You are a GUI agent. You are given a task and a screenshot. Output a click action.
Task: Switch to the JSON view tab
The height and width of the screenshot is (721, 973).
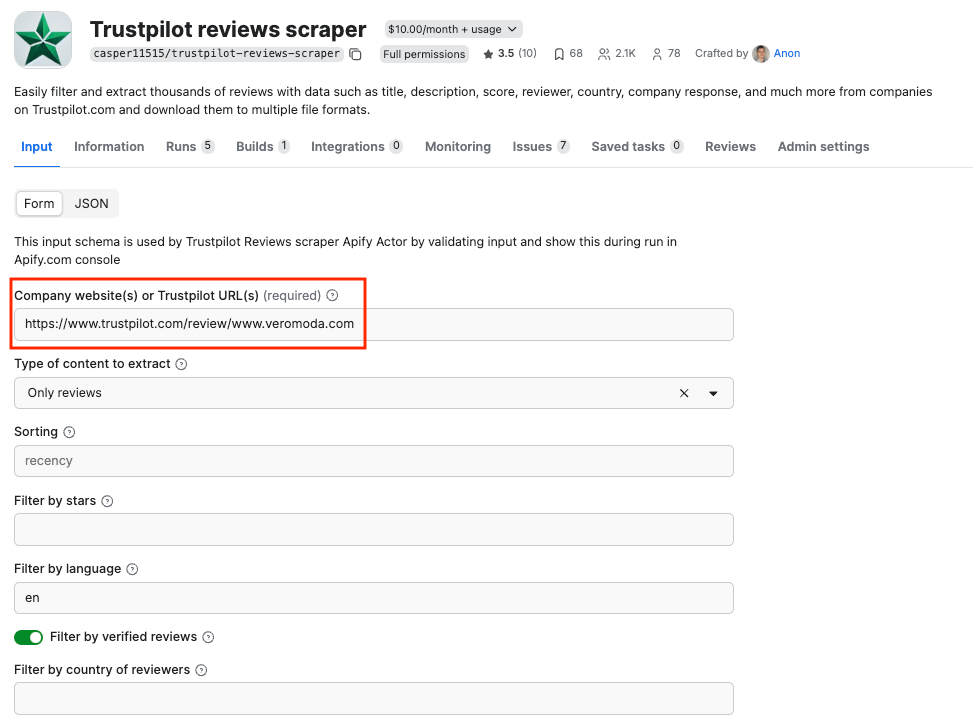[91, 203]
